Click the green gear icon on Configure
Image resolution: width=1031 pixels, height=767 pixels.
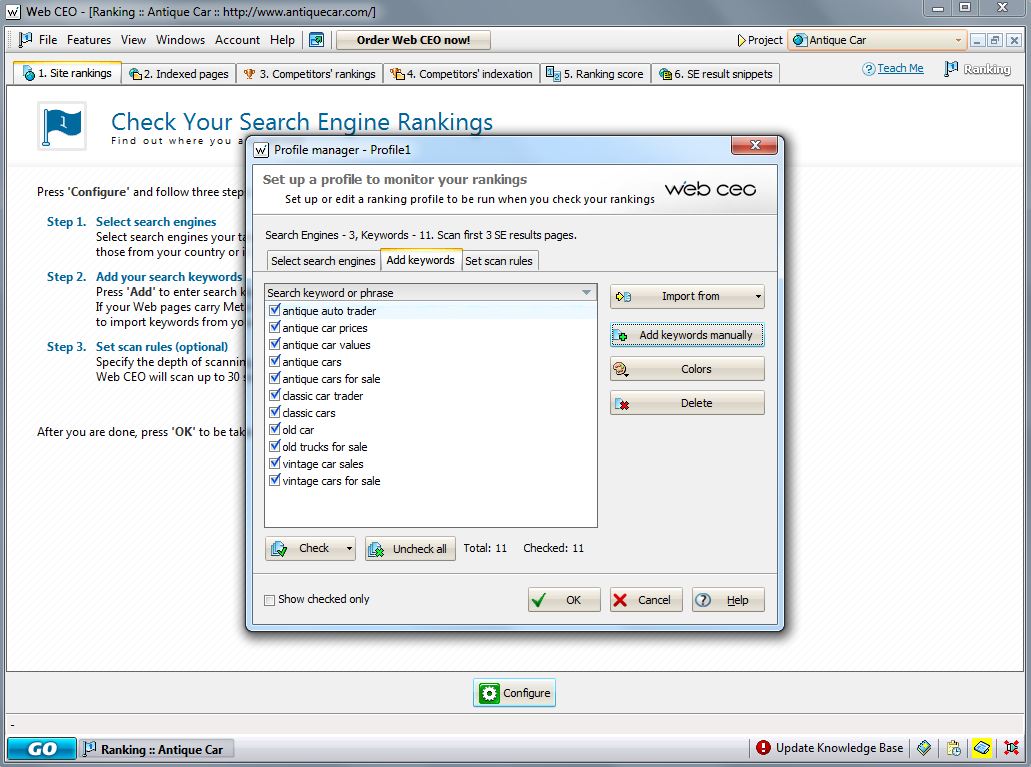click(489, 693)
